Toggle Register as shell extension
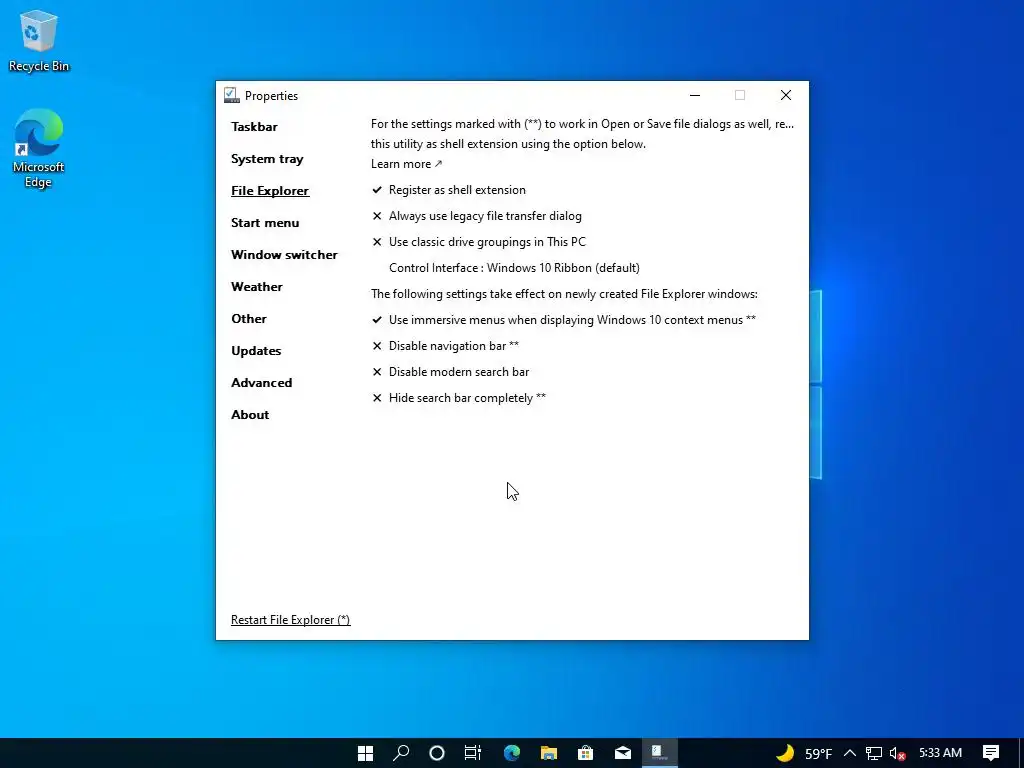Viewport: 1024px width, 768px height. pyautogui.click(x=449, y=190)
